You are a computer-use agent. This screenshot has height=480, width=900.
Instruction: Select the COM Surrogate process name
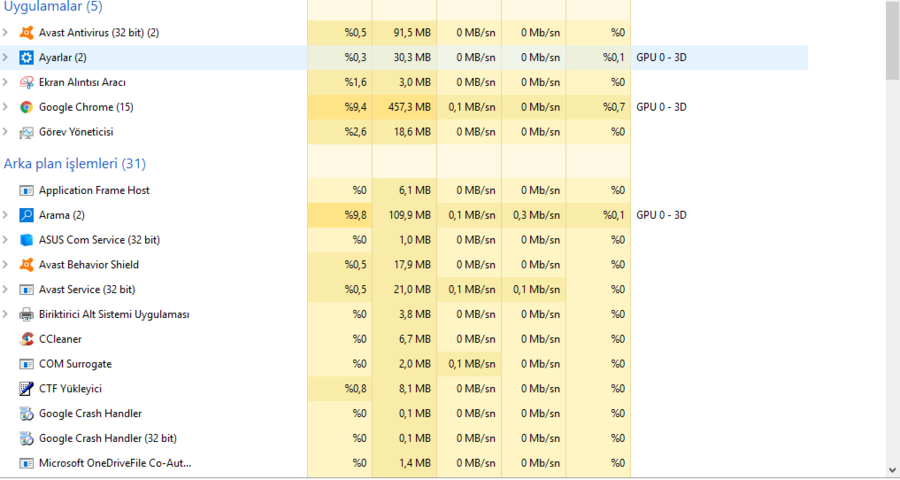pyautogui.click(x=75, y=364)
